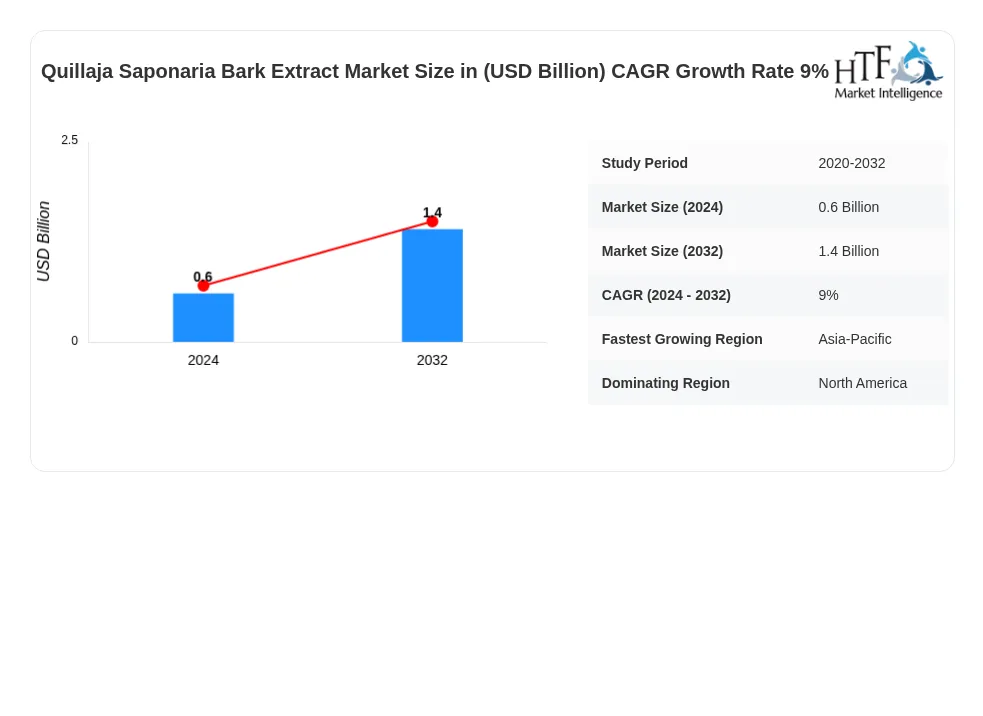The width and height of the screenshot is (983, 716).
Task: Click the 2024 x-axis label
Action: click(x=203, y=361)
